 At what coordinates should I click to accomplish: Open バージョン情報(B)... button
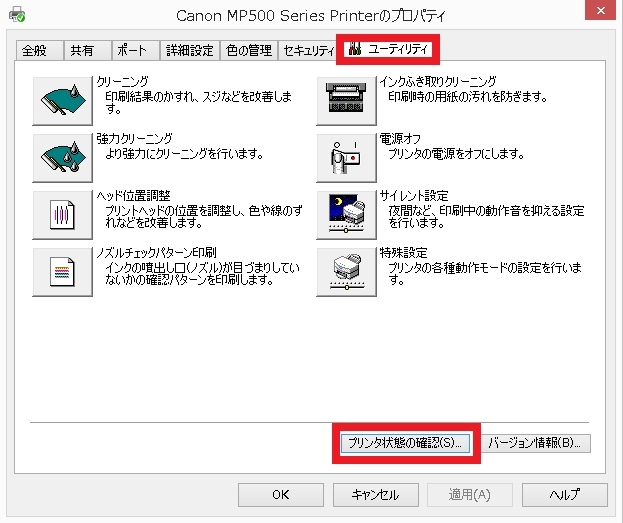[x=536, y=443]
